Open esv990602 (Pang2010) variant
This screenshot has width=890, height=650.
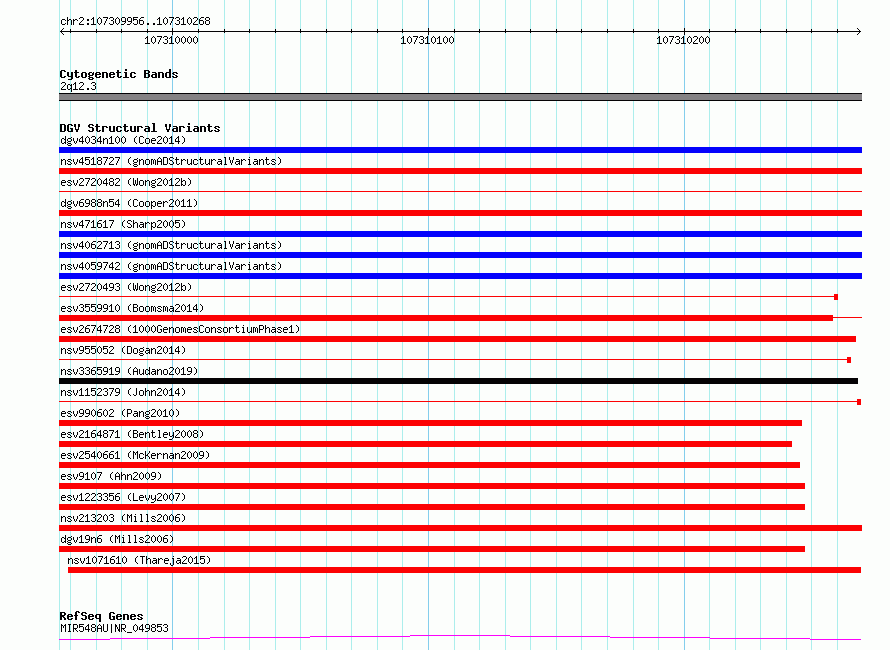[120, 413]
